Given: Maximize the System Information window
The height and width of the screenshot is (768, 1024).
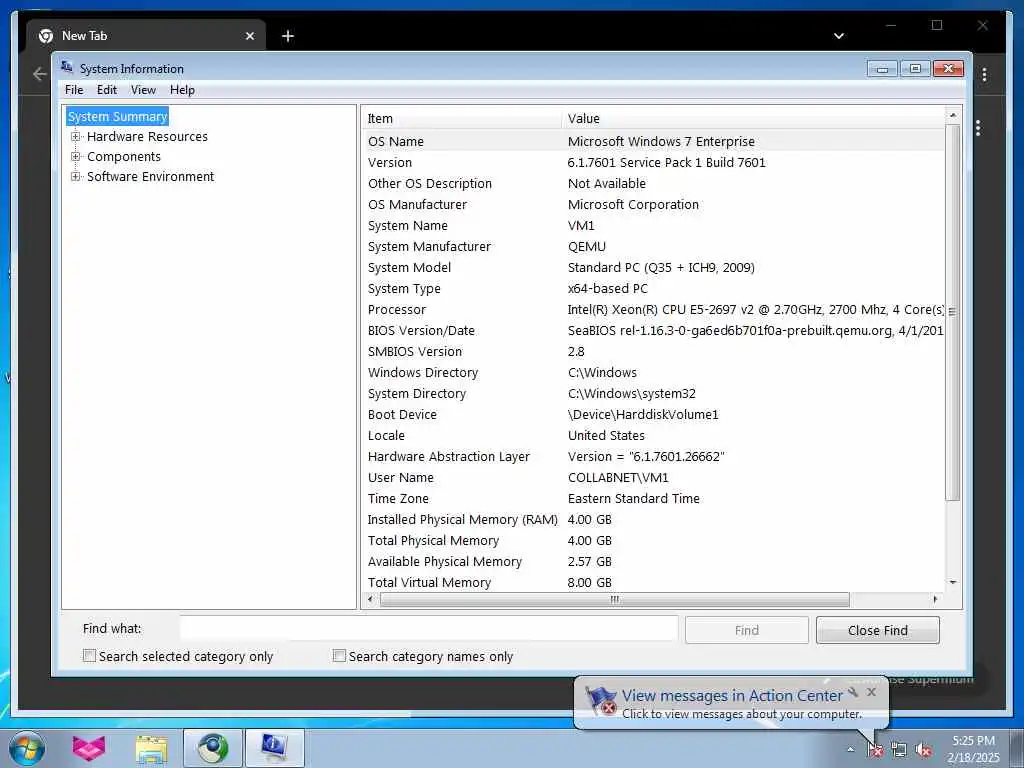Looking at the screenshot, I should [916, 69].
